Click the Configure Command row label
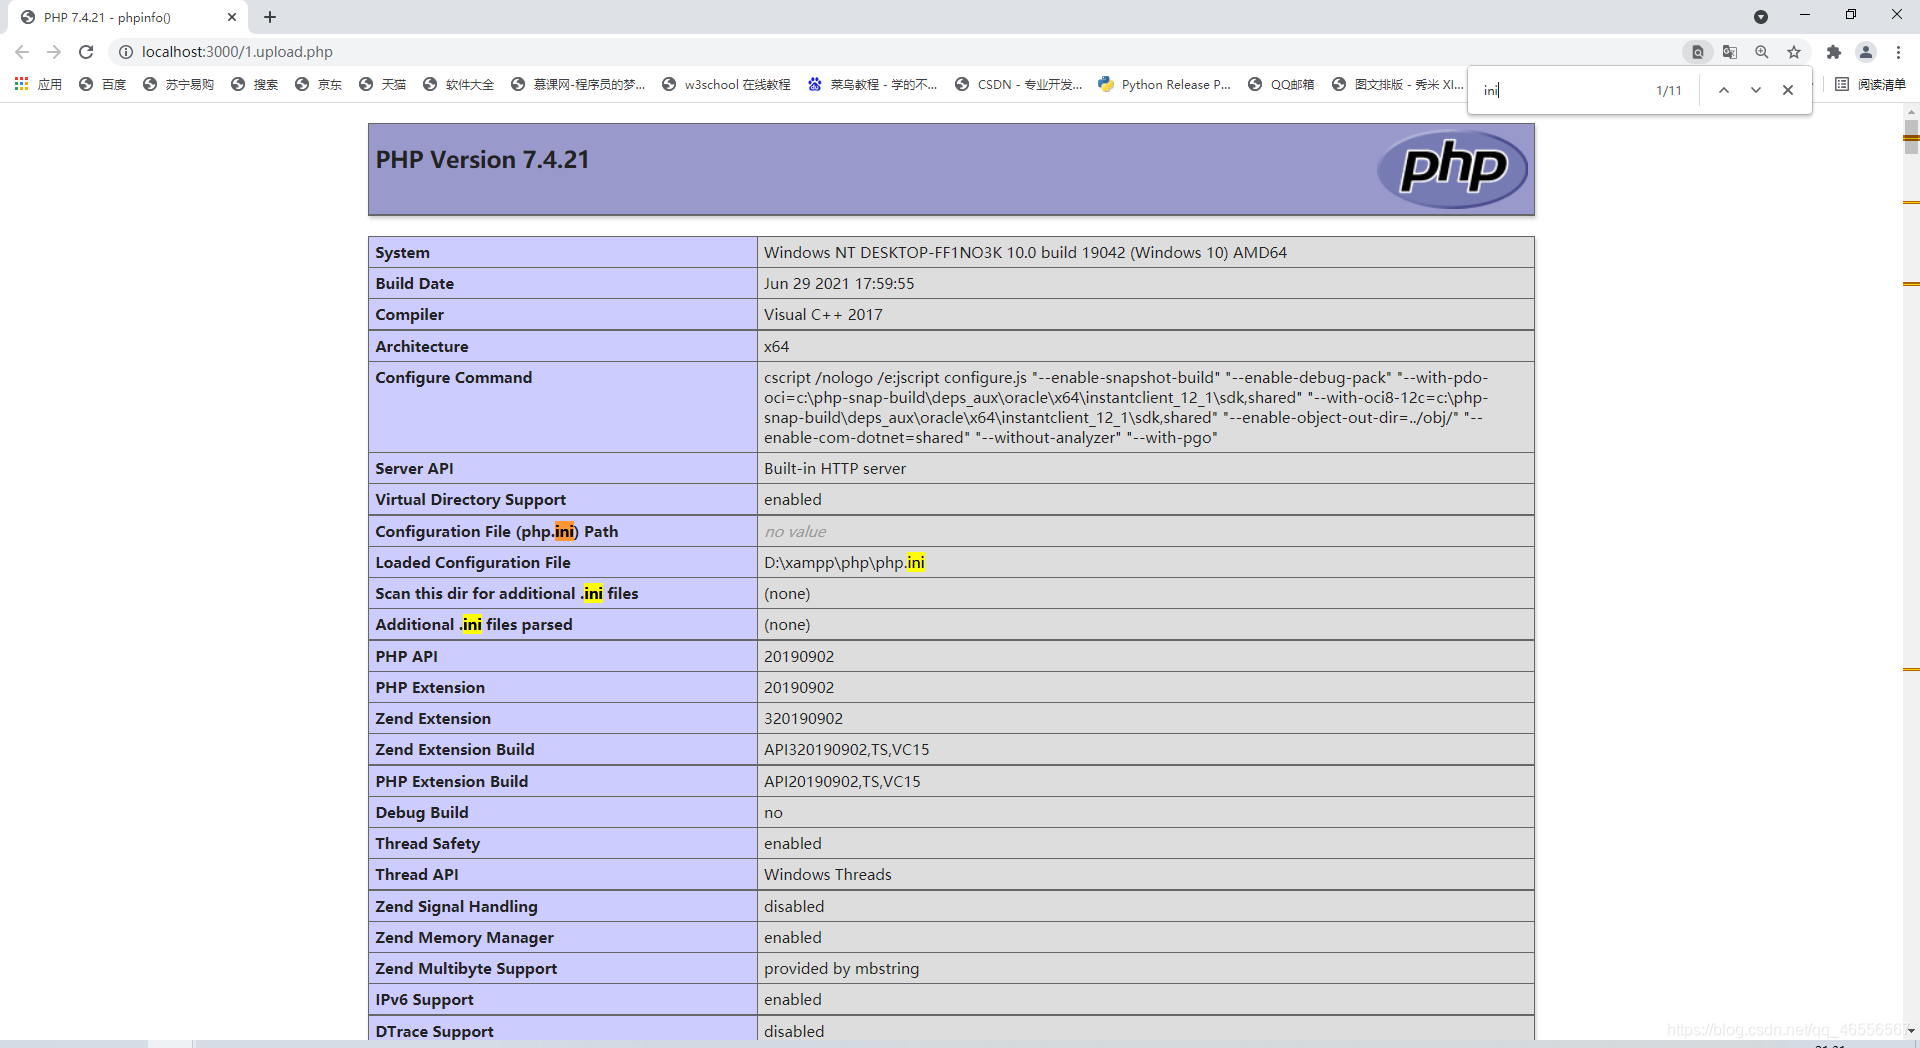 pos(453,377)
